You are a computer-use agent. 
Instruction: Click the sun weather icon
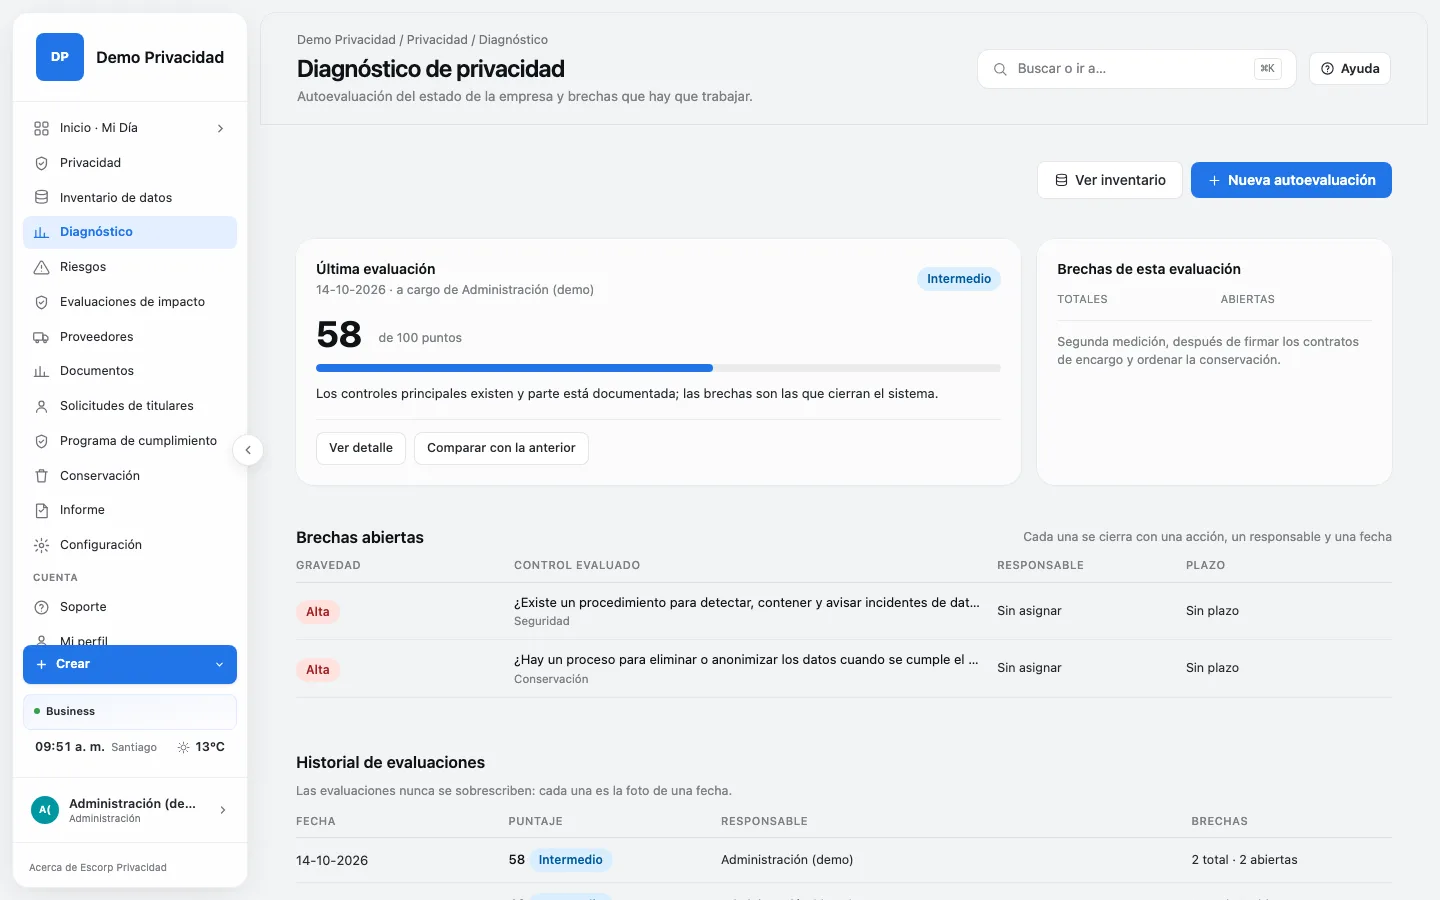pos(183,747)
